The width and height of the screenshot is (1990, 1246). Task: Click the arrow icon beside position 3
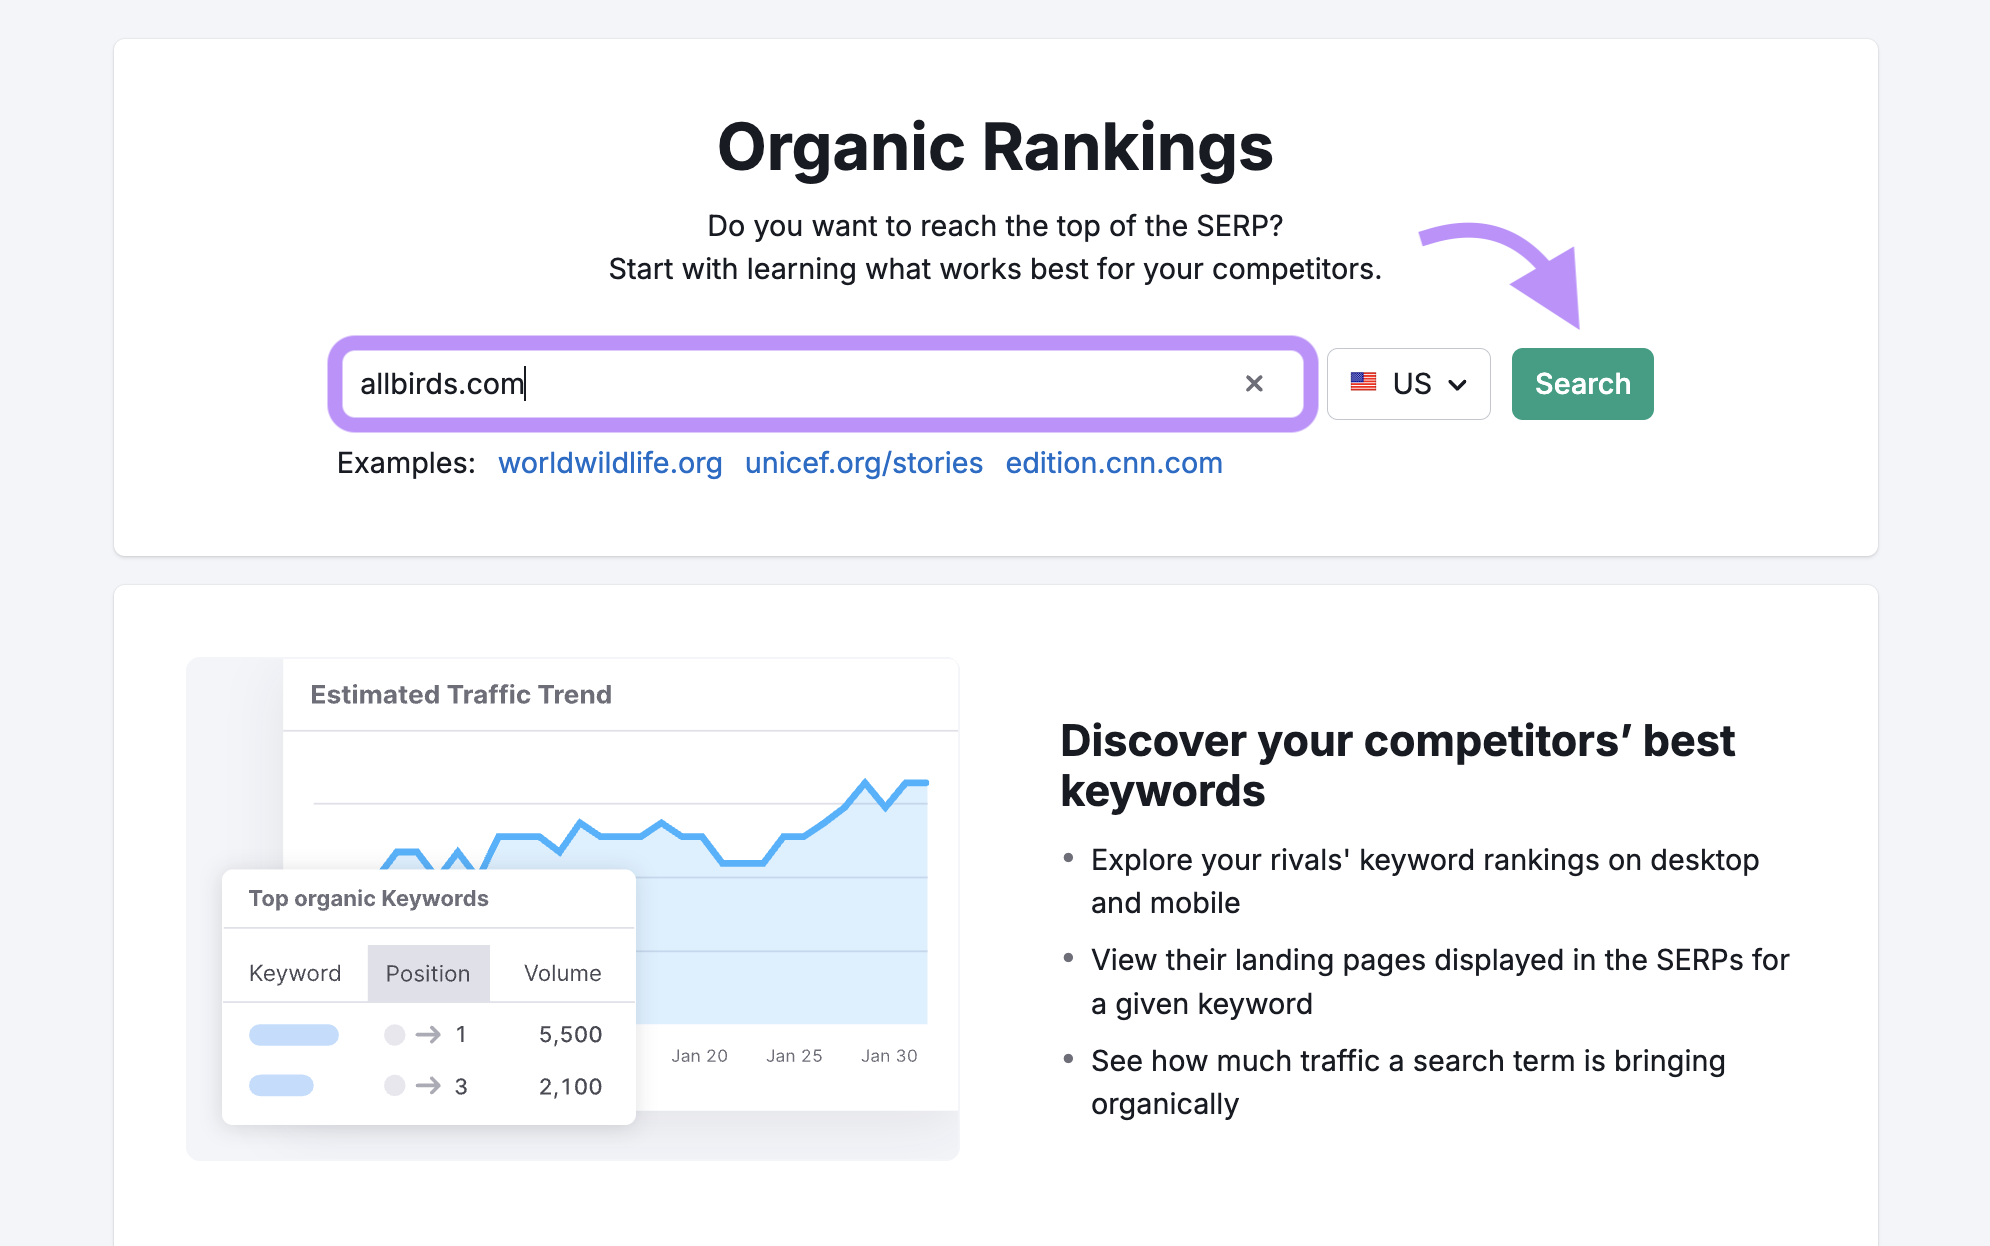430,1086
